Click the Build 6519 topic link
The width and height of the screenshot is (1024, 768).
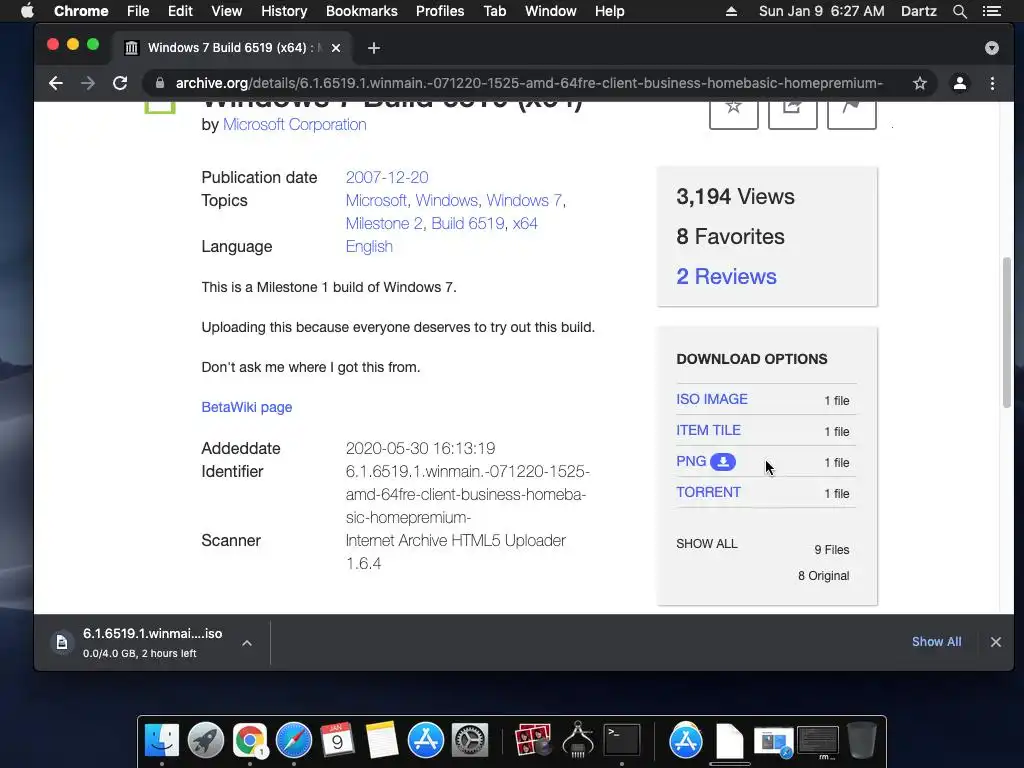click(468, 223)
